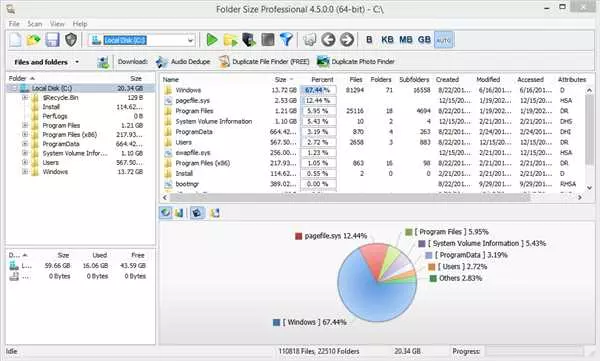Expand Program Files in folder tree

pos(25,125)
